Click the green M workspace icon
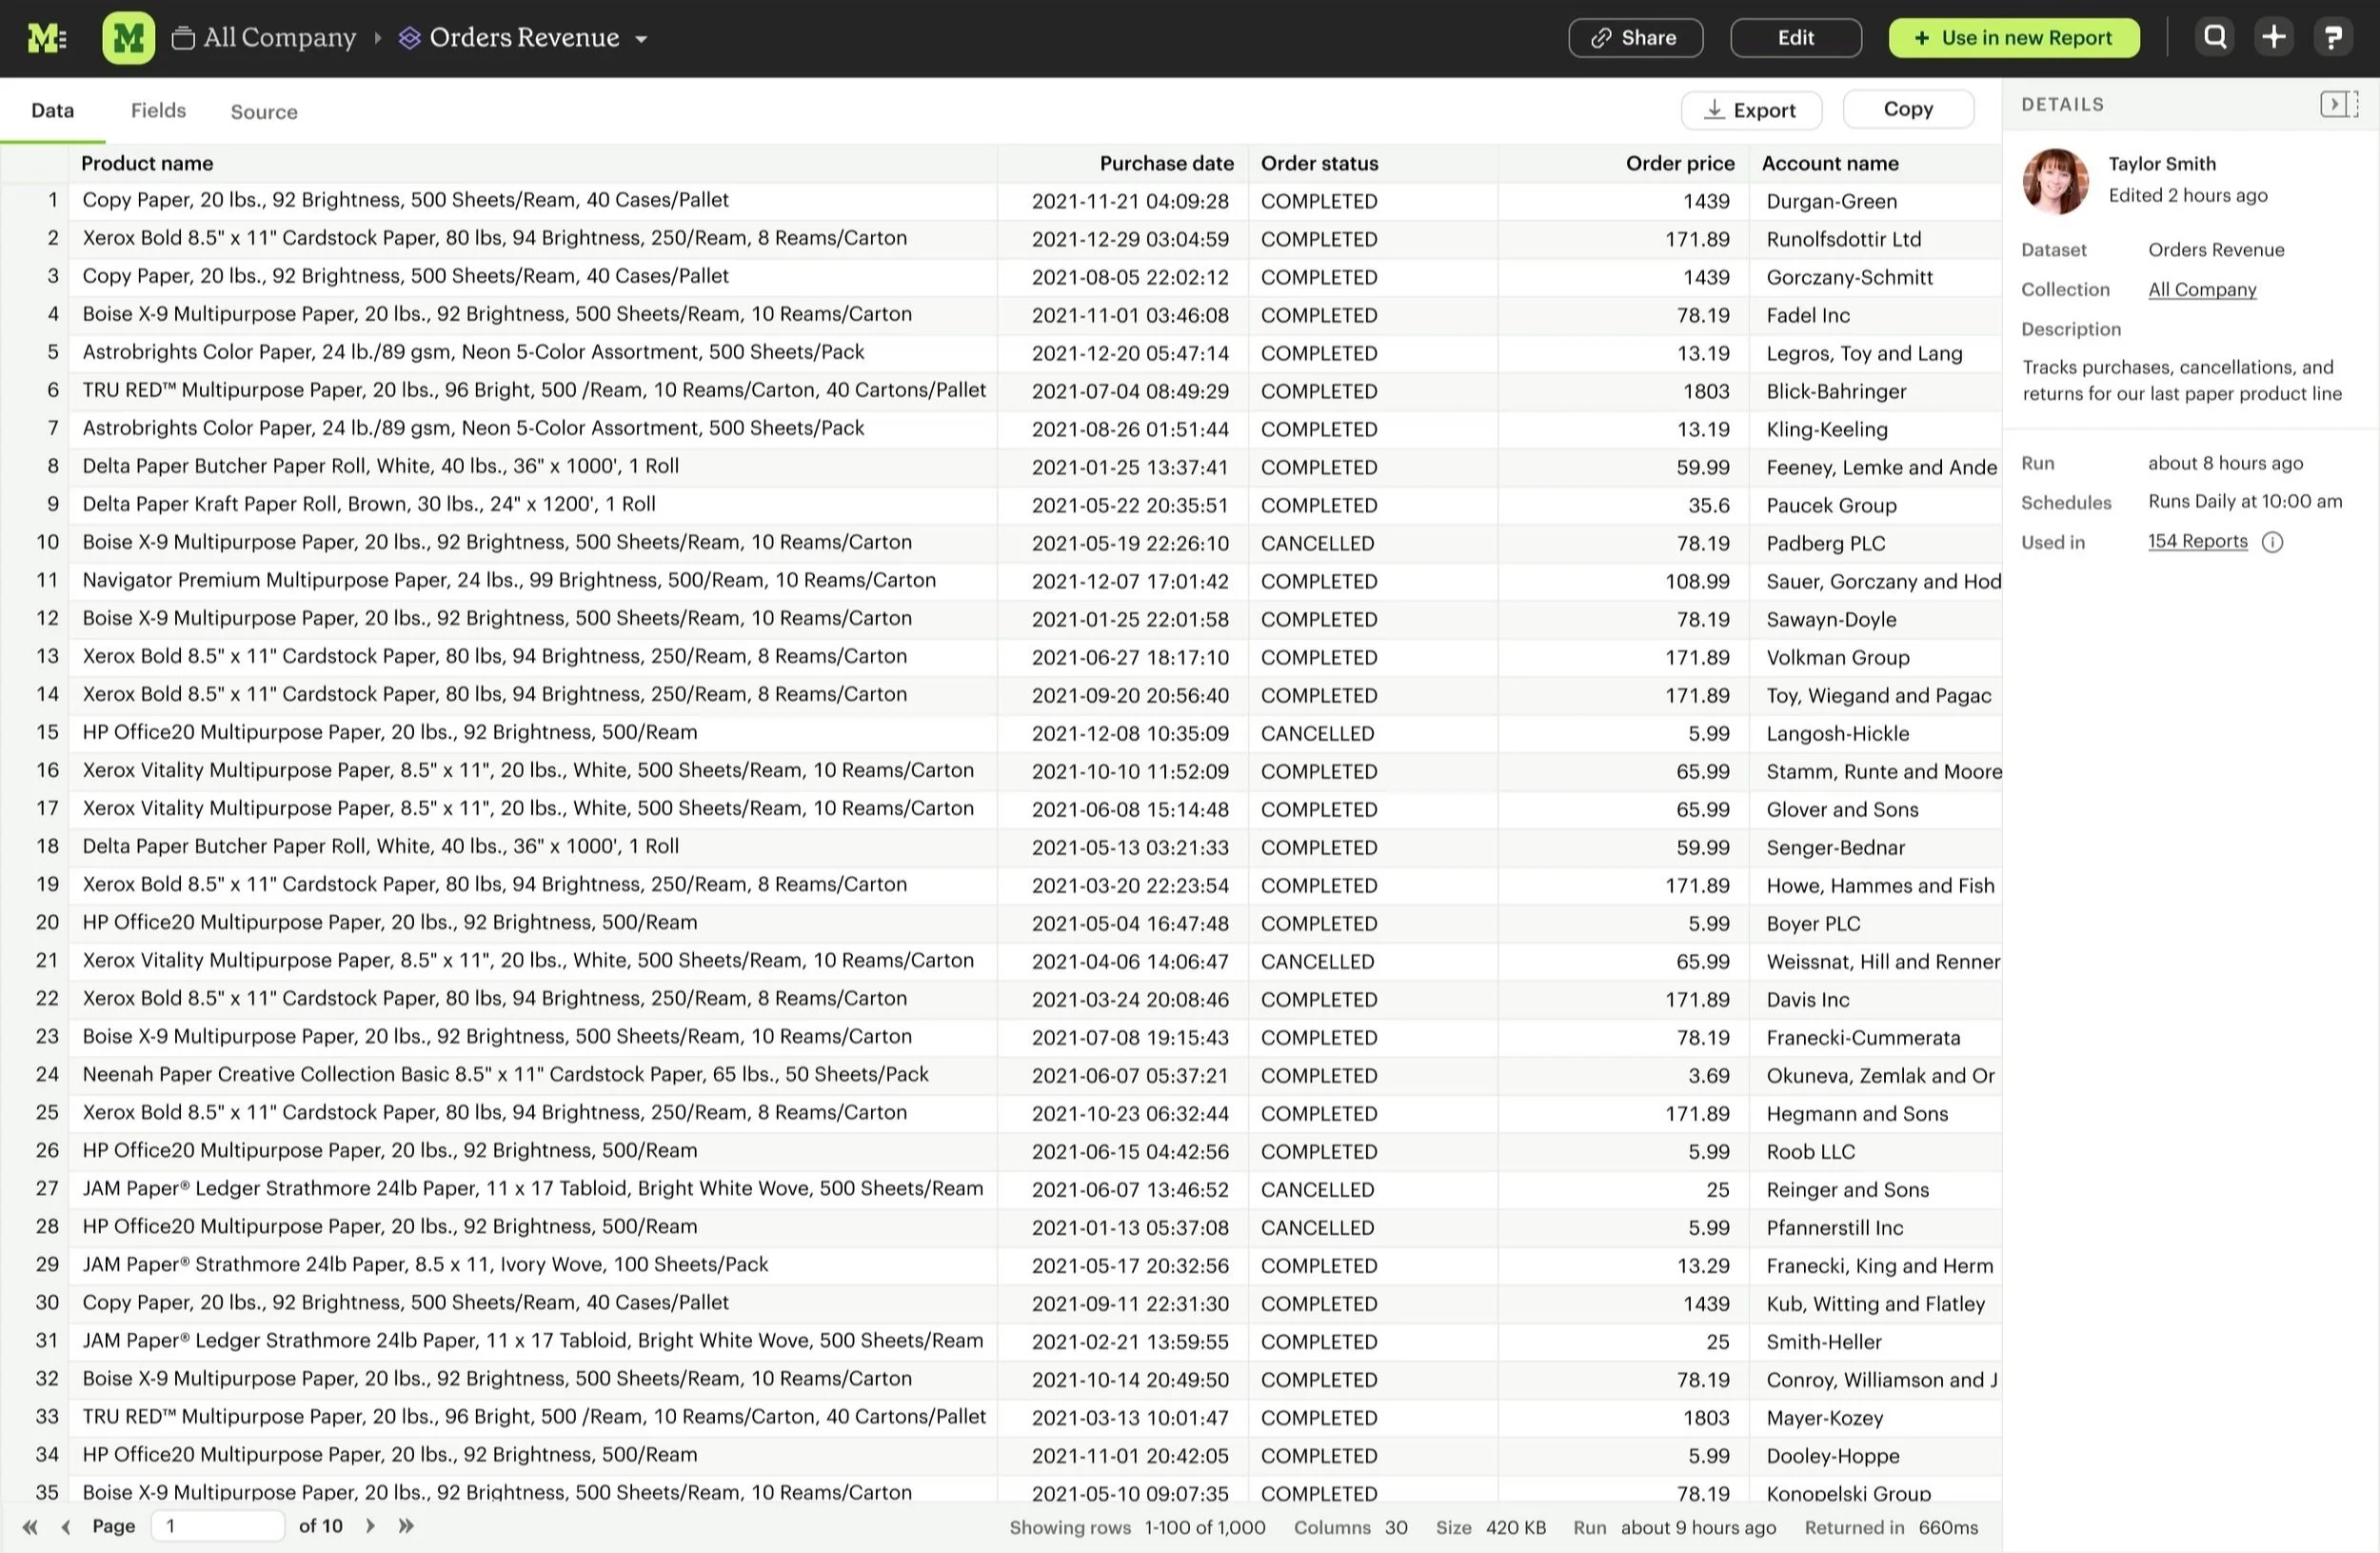This screenshot has width=2380, height=1553. 128,38
